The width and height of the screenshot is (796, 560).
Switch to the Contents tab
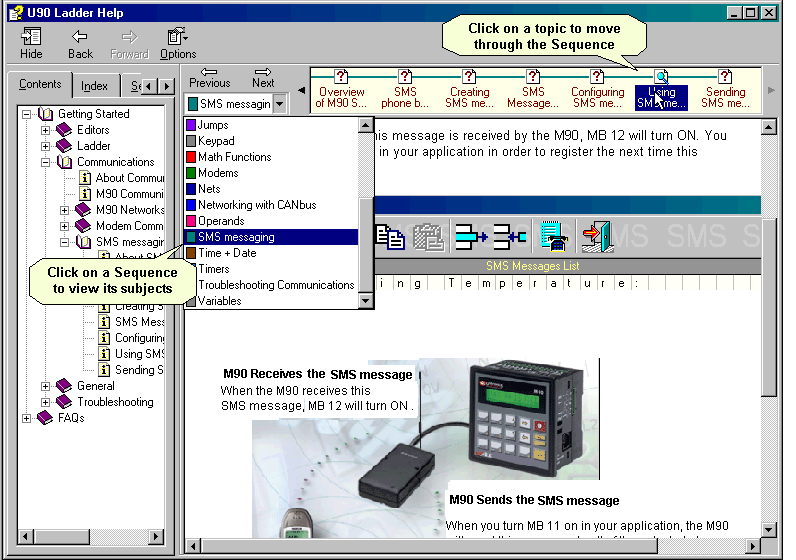point(40,84)
